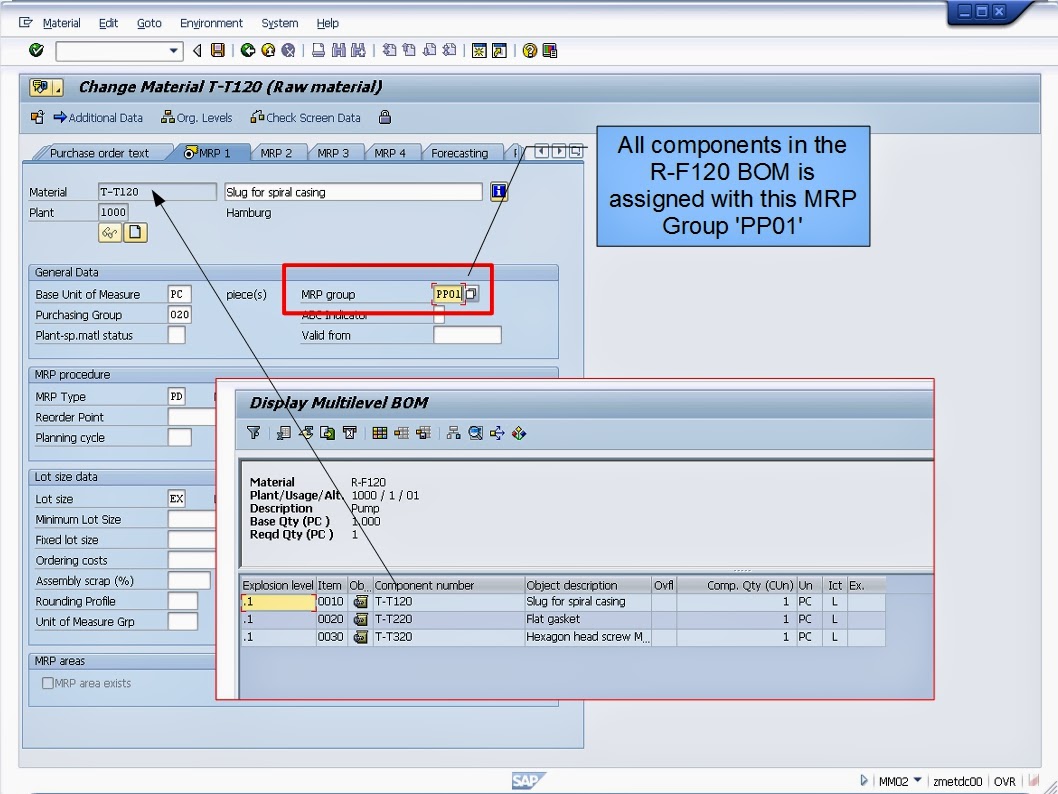1058x794 pixels.
Task: Click the Find Next binoculars icon
Action: click(358, 51)
